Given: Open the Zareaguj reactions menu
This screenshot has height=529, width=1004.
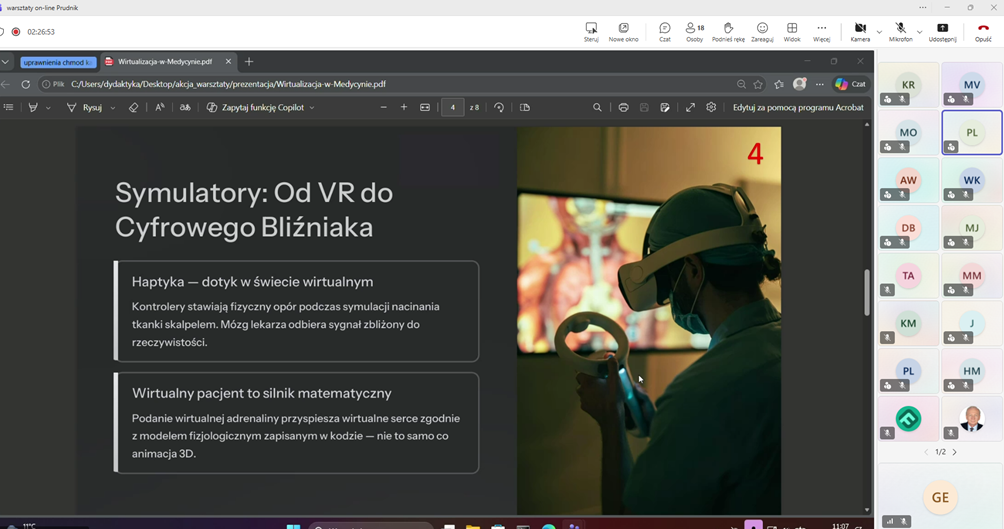Looking at the screenshot, I should click(x=762, y=28).
